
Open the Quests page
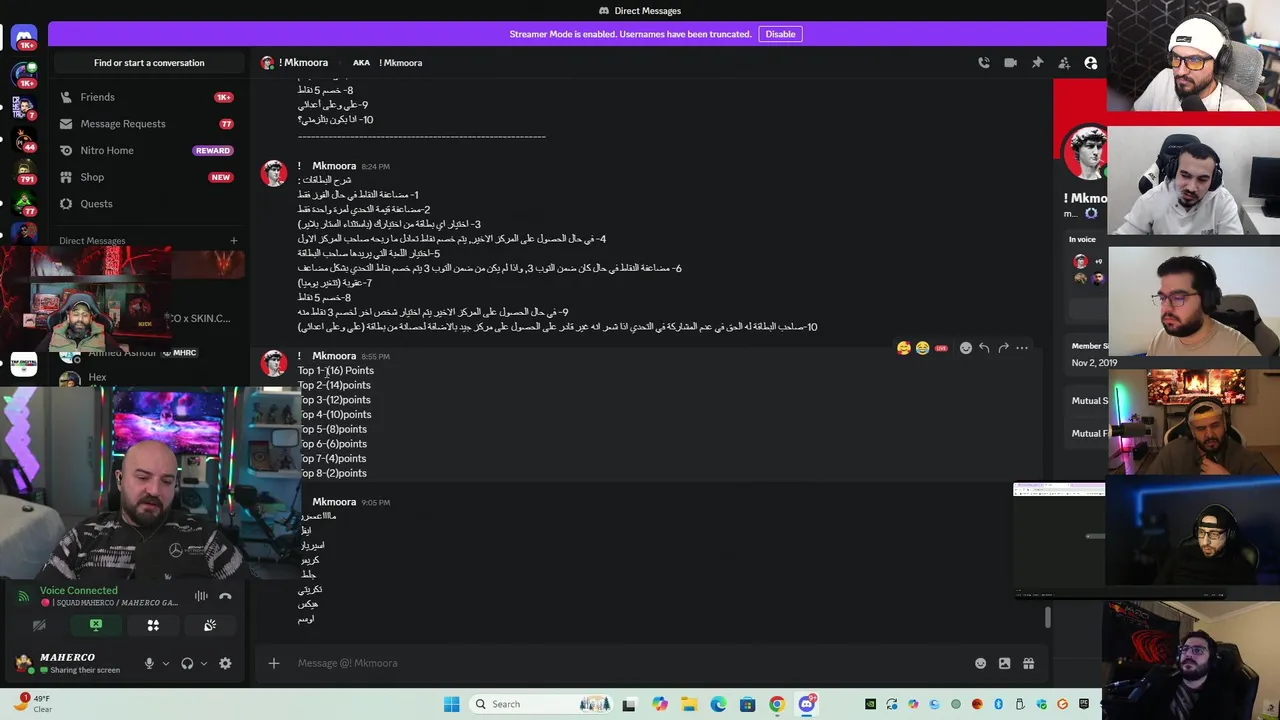click(x=149, y=204)
